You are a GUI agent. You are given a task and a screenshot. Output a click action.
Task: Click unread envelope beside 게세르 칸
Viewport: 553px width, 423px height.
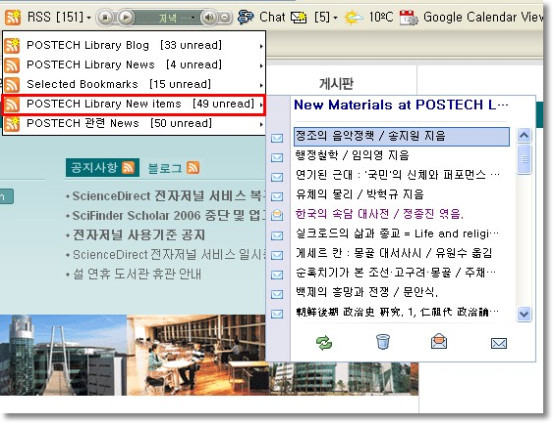pyautogui.click(x=277, y=255)
